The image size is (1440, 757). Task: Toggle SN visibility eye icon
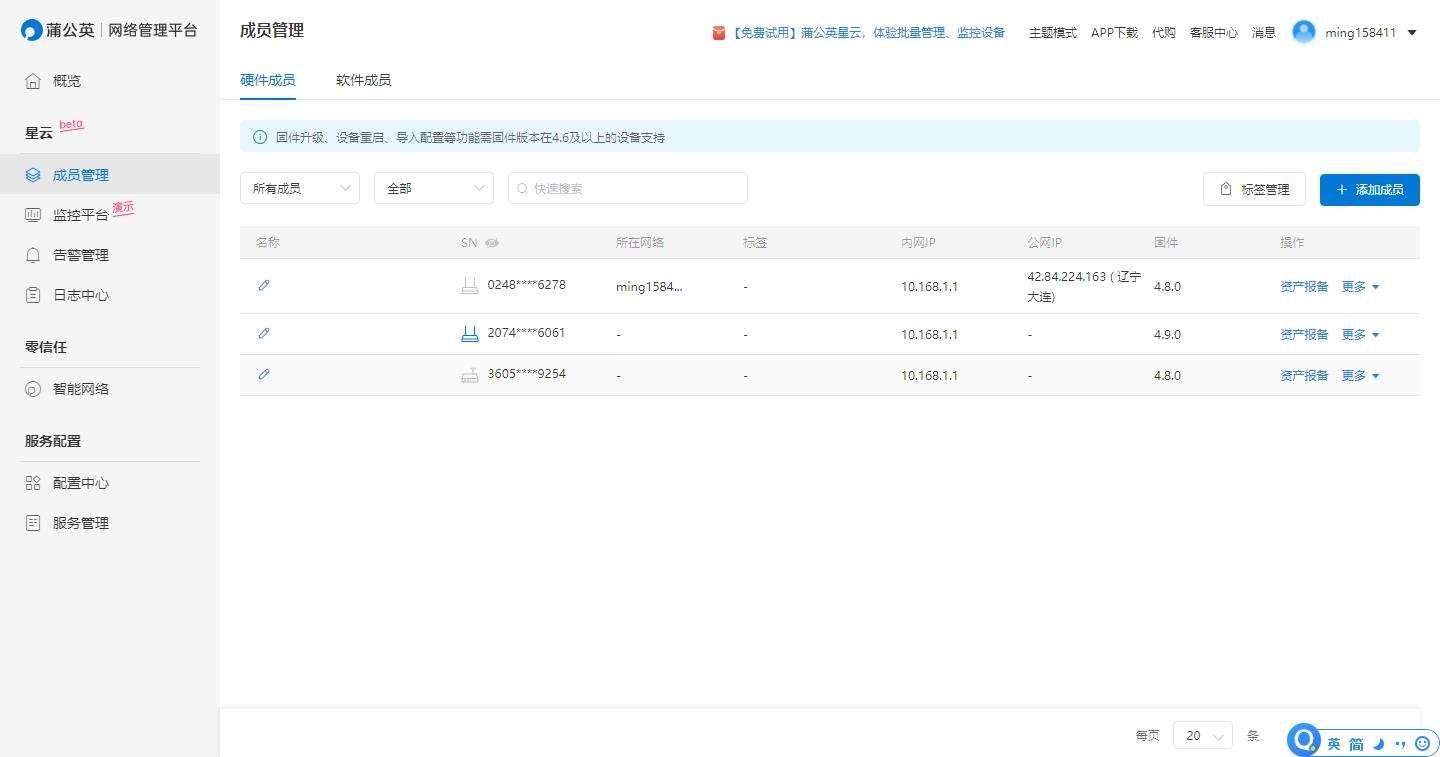pos(492,243)
